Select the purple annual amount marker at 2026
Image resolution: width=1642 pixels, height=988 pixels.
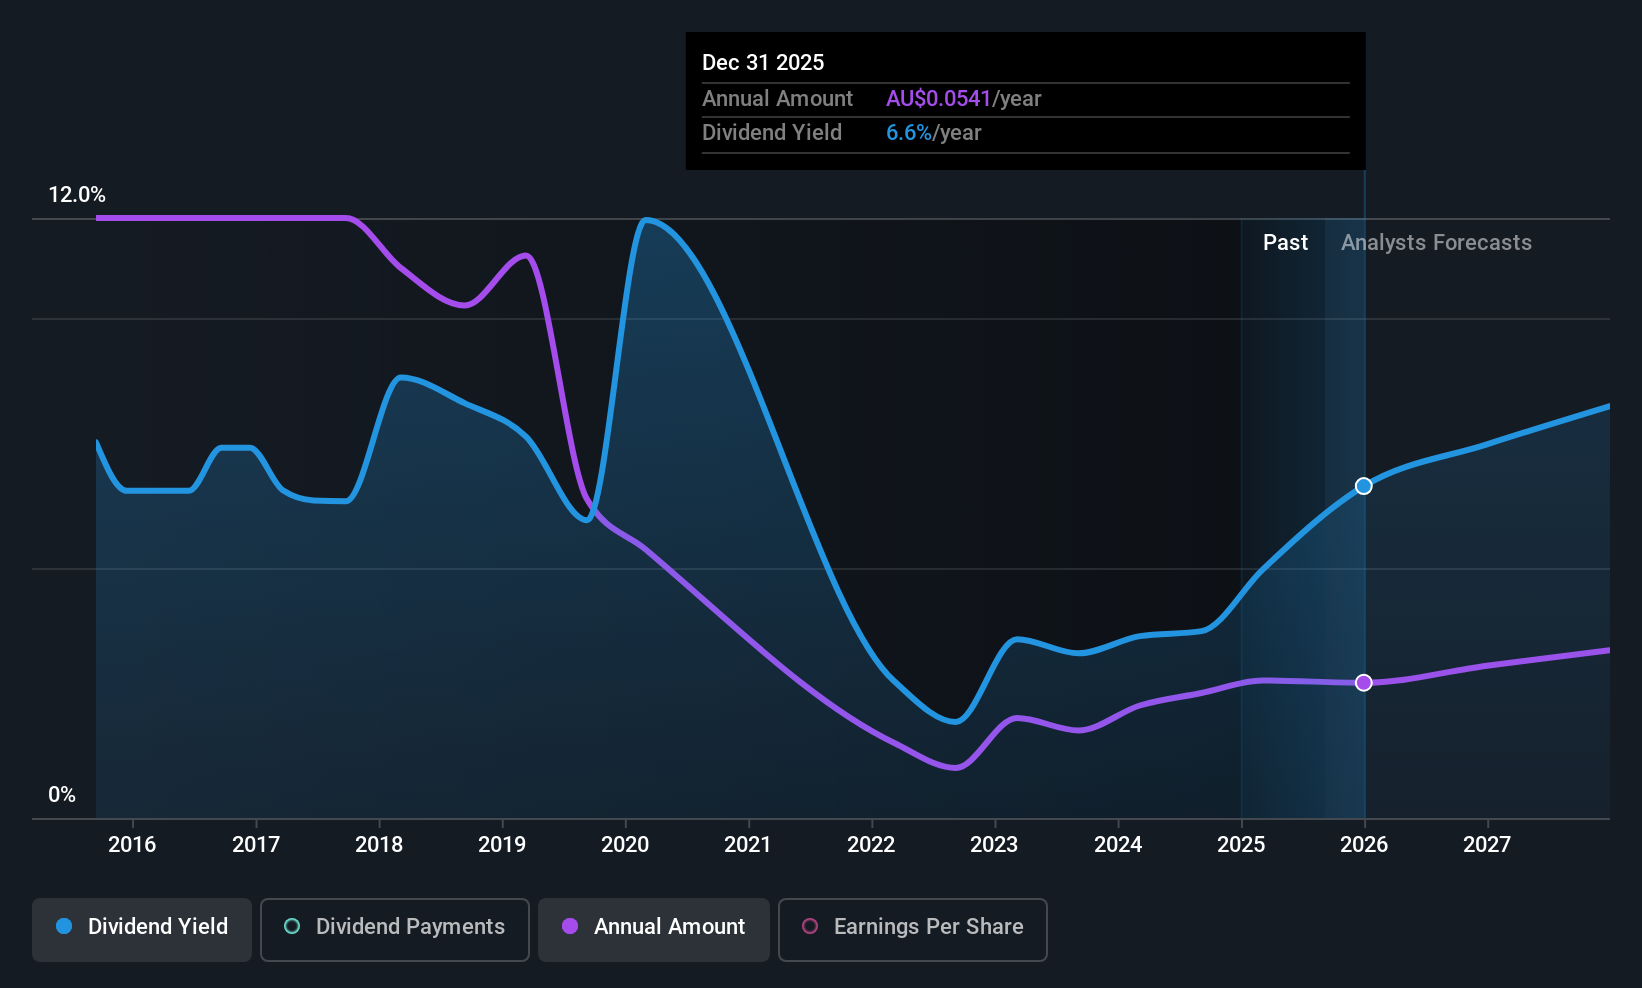point(1364,683)
